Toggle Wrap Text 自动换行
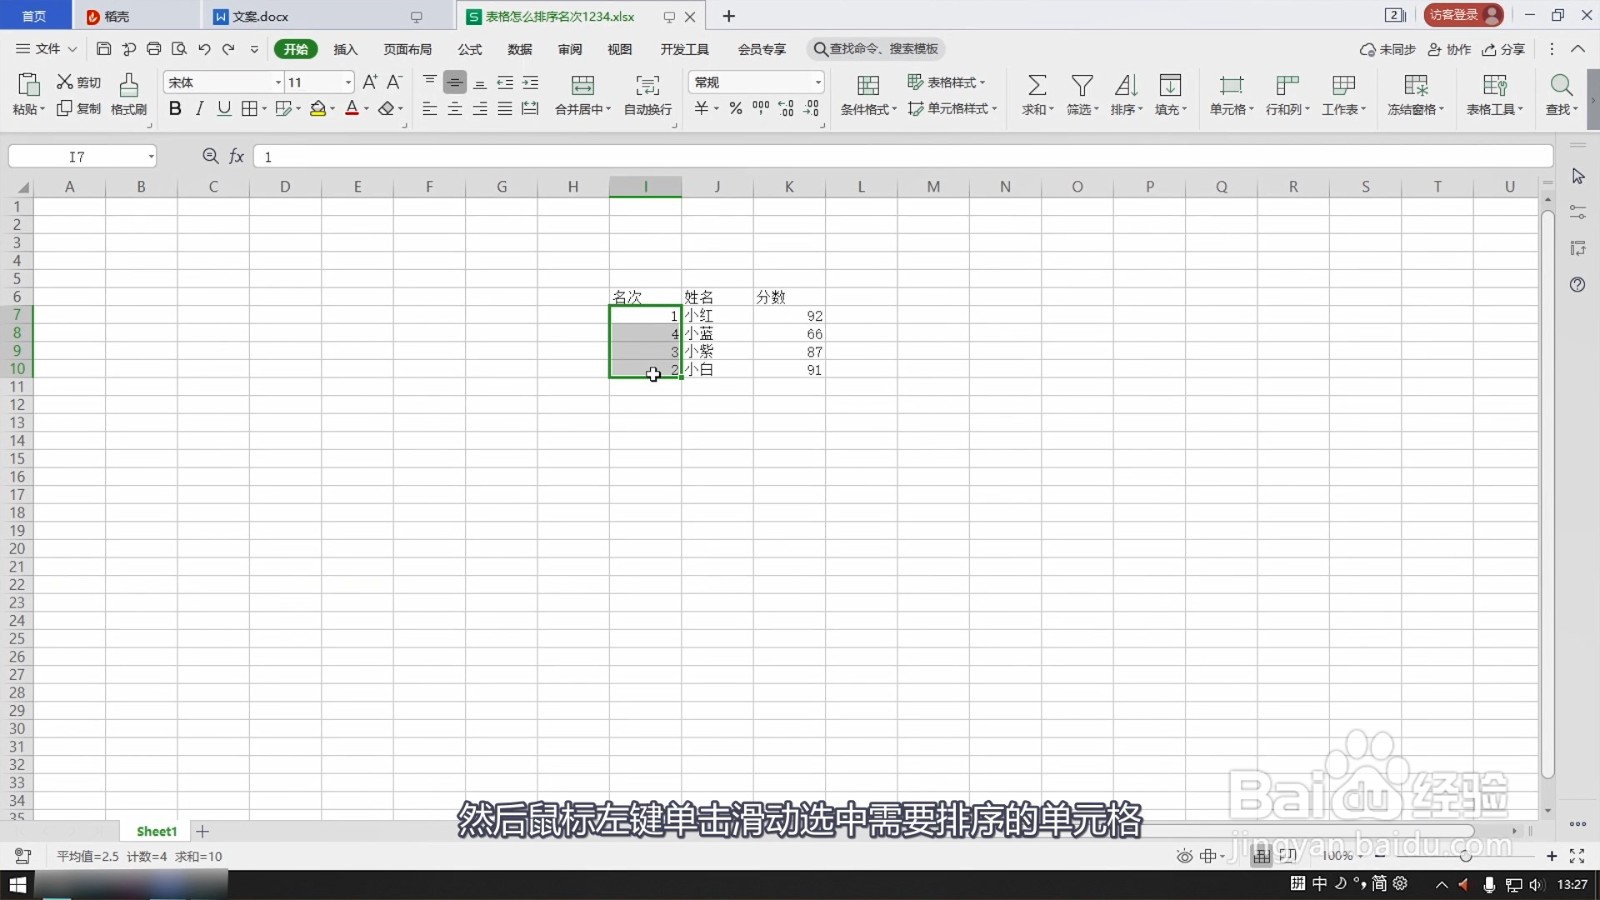Image resolution: width=1600 pixels, height=900 pixels. point(648,94)
